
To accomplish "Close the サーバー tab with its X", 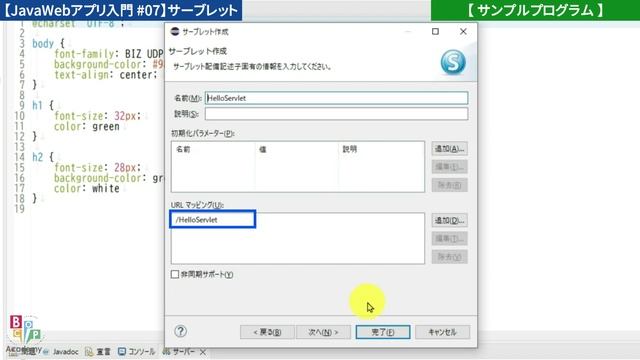I will click(203, 351).
